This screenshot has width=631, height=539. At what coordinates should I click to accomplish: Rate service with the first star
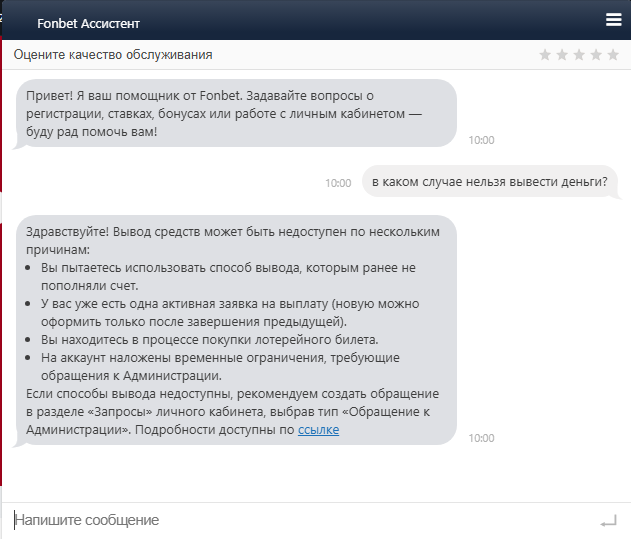[x=545, y=54]
